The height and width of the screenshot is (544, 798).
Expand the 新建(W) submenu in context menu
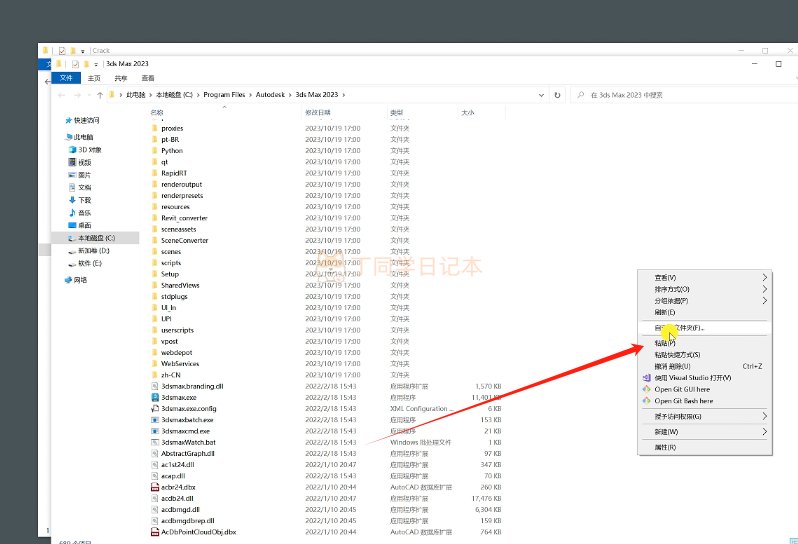765,432
